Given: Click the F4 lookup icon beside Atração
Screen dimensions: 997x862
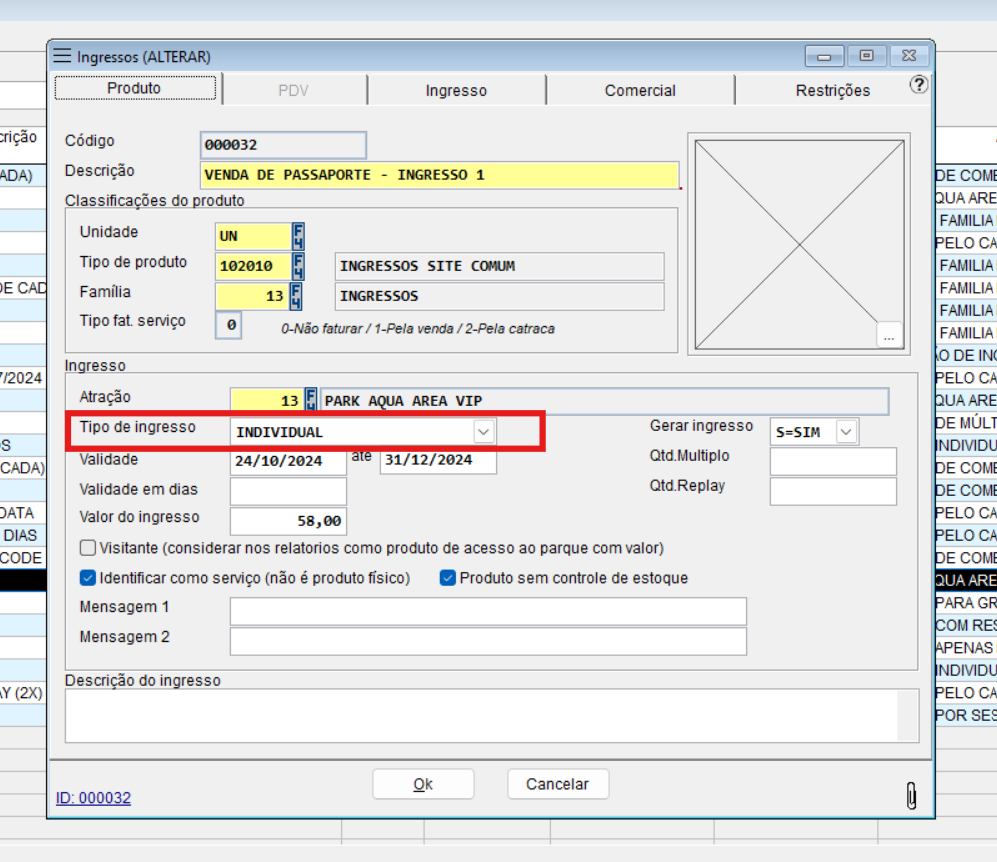Looking at the screenshot, I should coord(311,401).
